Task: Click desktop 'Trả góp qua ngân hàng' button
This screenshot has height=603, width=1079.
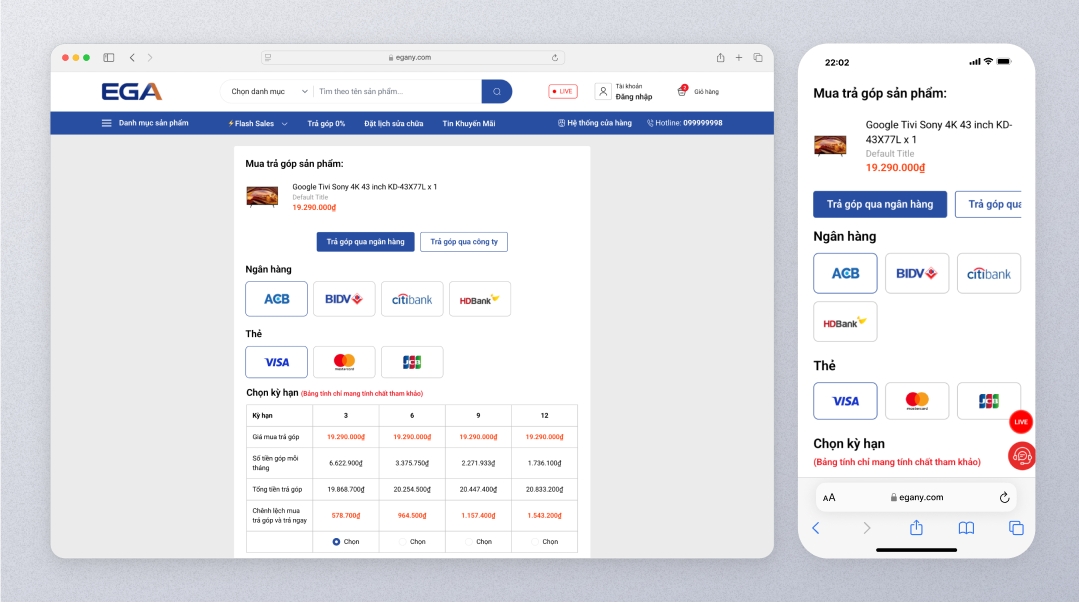Action: 365,242
